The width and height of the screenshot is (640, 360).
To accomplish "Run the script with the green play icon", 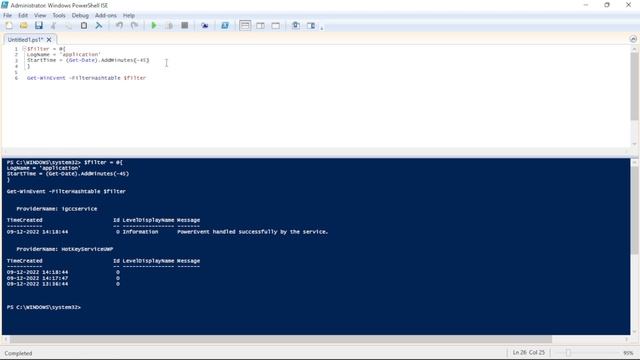I will pos(154,25).
